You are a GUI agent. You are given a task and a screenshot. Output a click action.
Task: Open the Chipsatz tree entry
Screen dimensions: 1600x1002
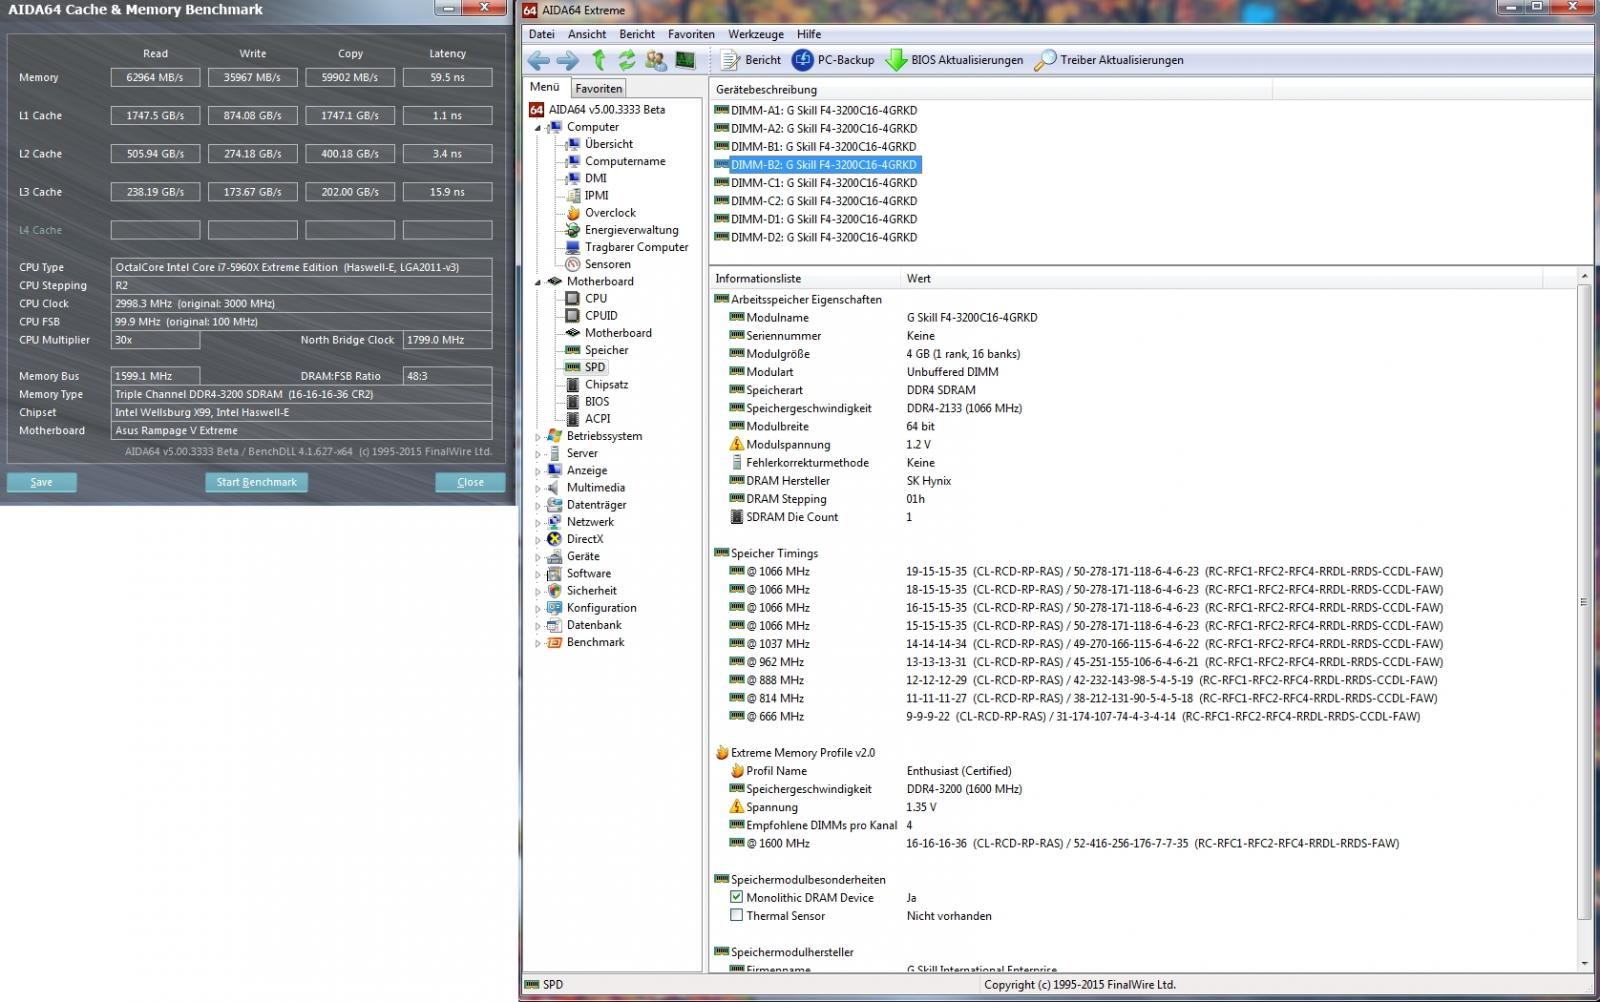[597, 384]
